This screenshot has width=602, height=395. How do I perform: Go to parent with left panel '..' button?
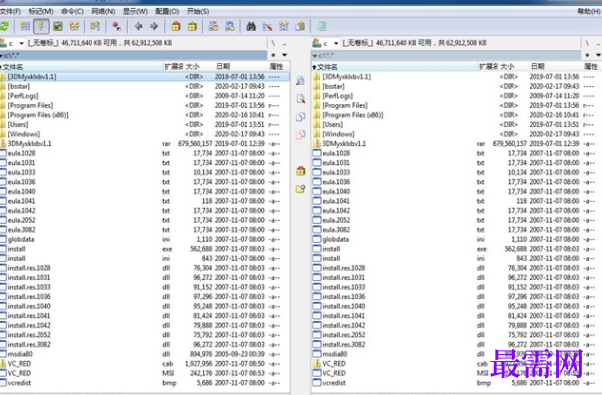284,43
